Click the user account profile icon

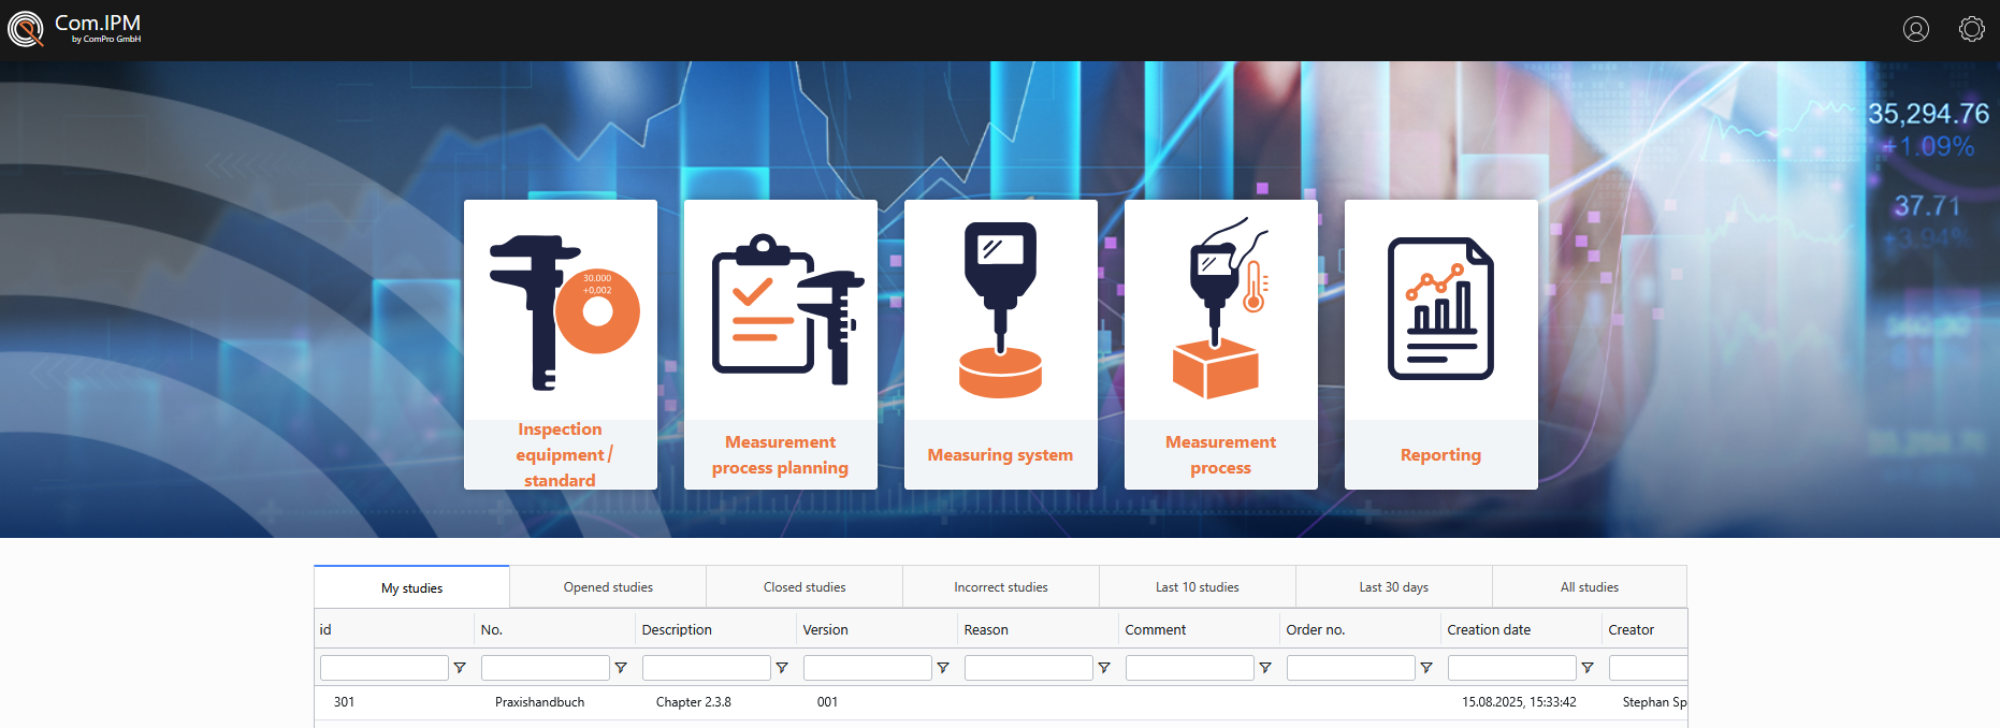(1915, 30)
